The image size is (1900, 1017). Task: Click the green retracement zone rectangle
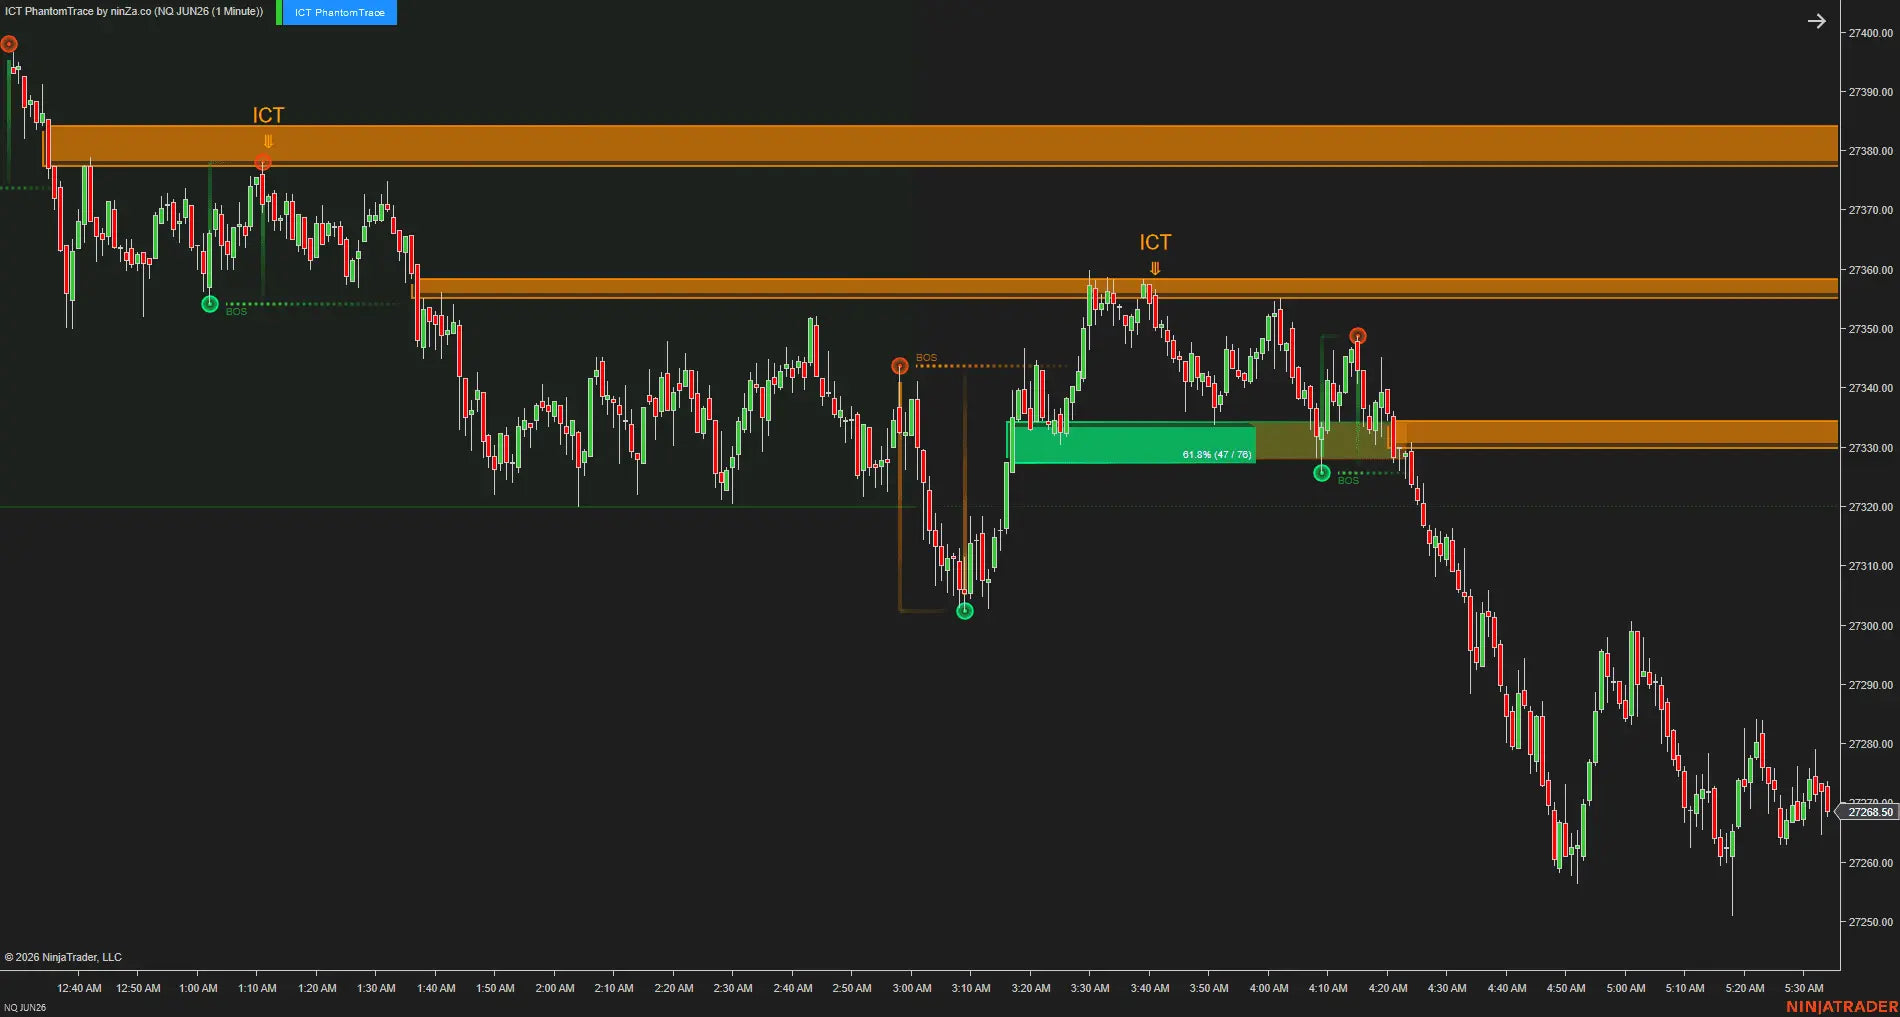coord(1131,443)
